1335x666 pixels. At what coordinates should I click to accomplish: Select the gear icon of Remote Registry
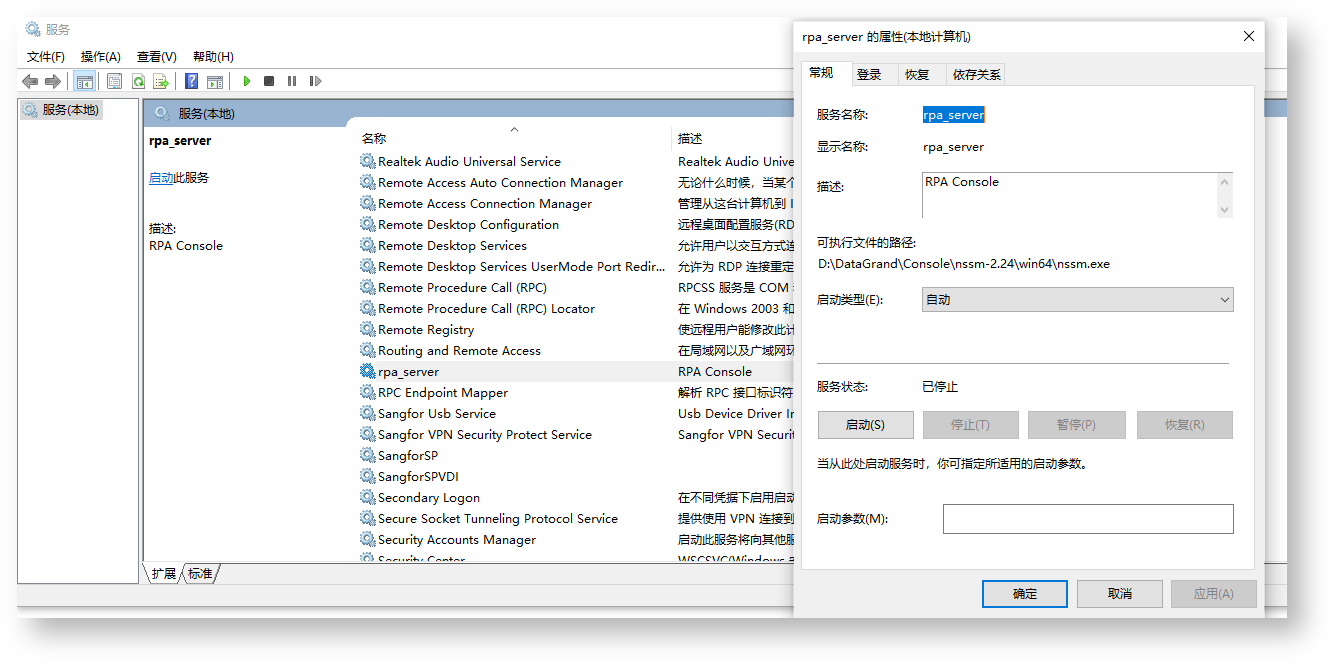pyautogui.click(x=368, y=329)
